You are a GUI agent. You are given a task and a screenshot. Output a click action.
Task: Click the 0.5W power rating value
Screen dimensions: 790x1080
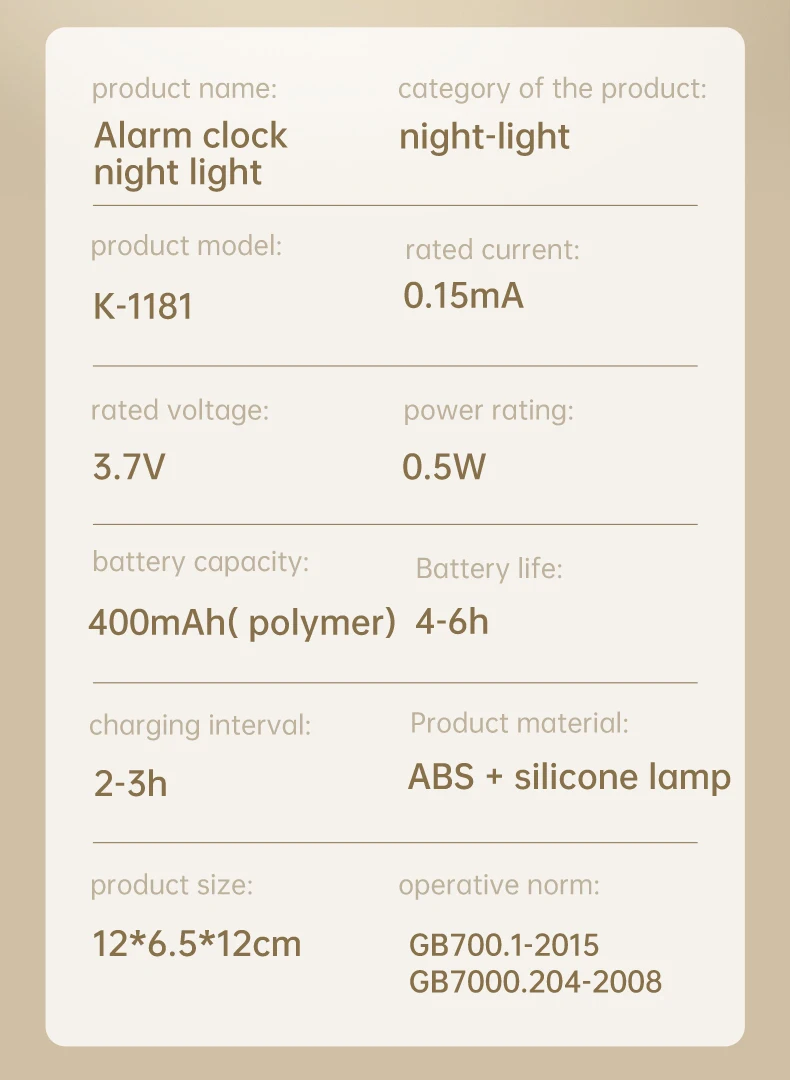click(444, 467)
